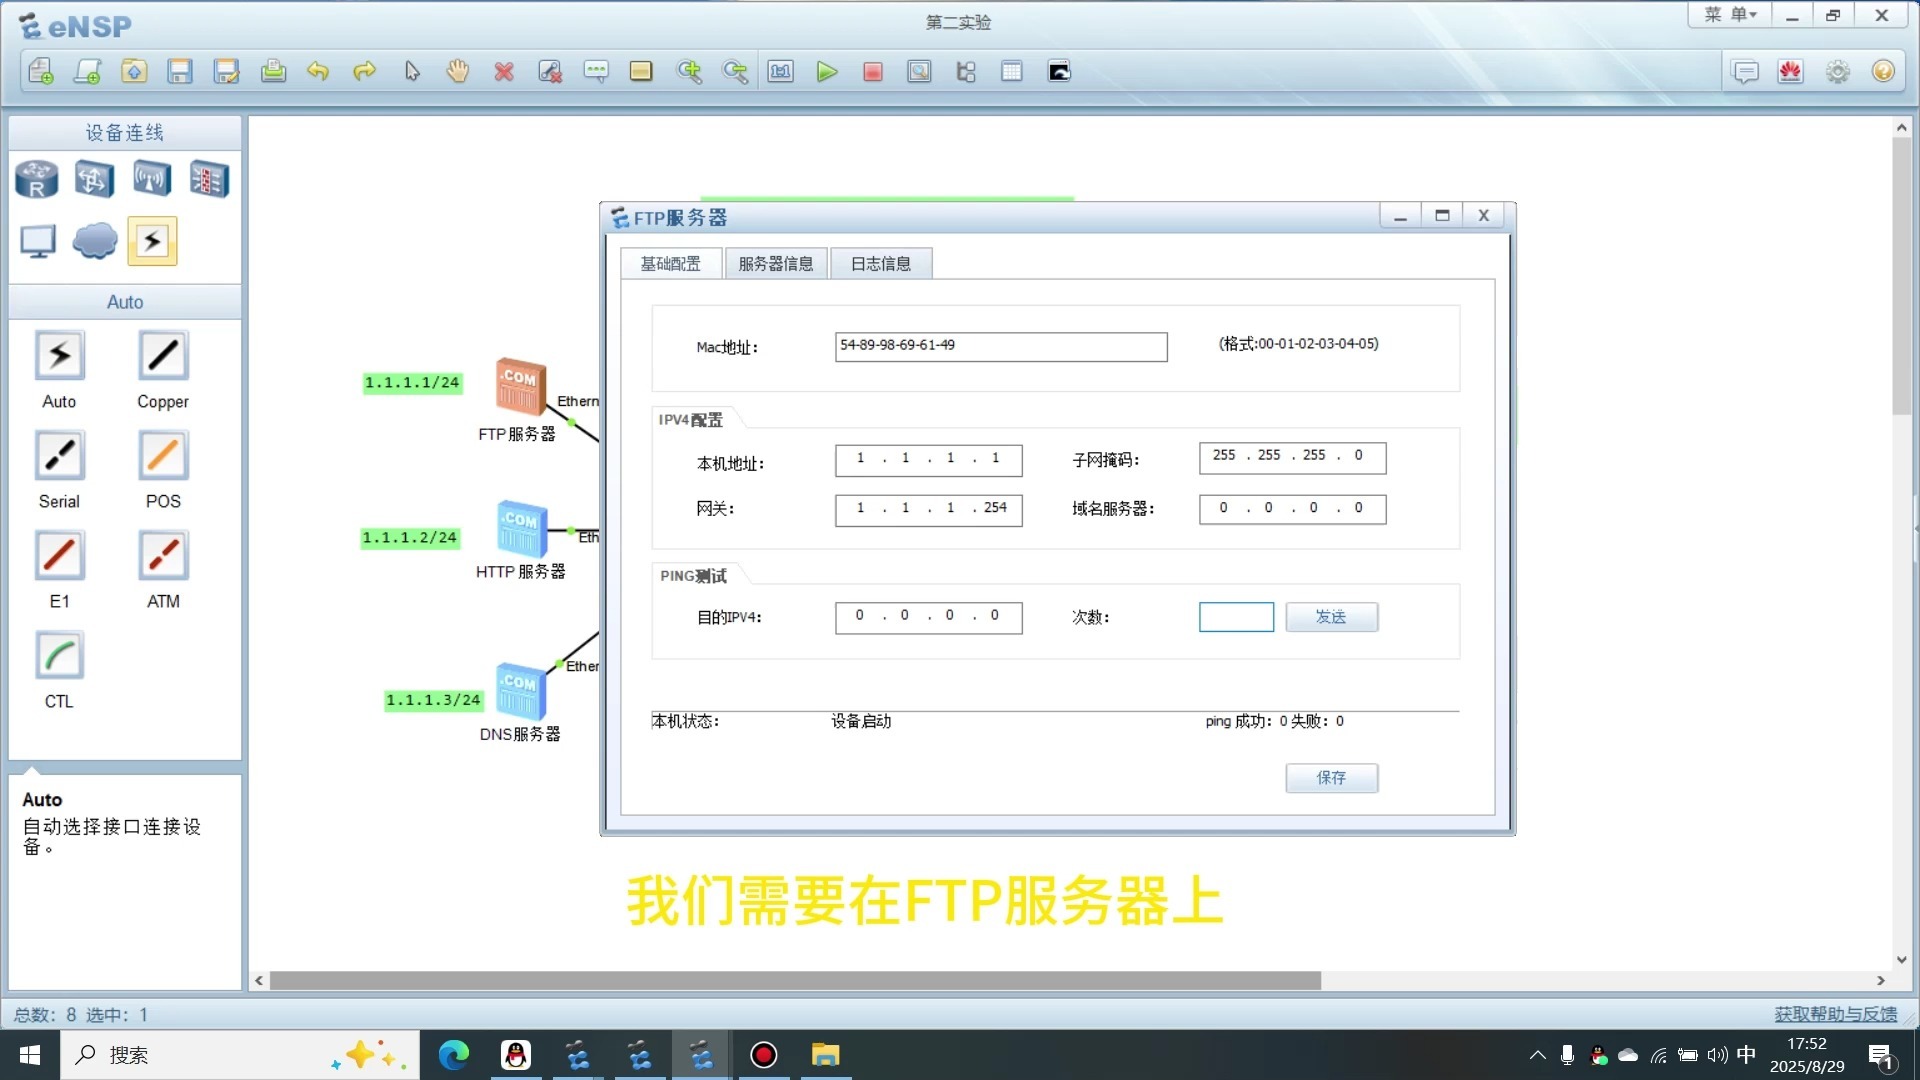Select the highlighted connection lines category icon
Viewport: 1920px width, 1080px height.
152,241
